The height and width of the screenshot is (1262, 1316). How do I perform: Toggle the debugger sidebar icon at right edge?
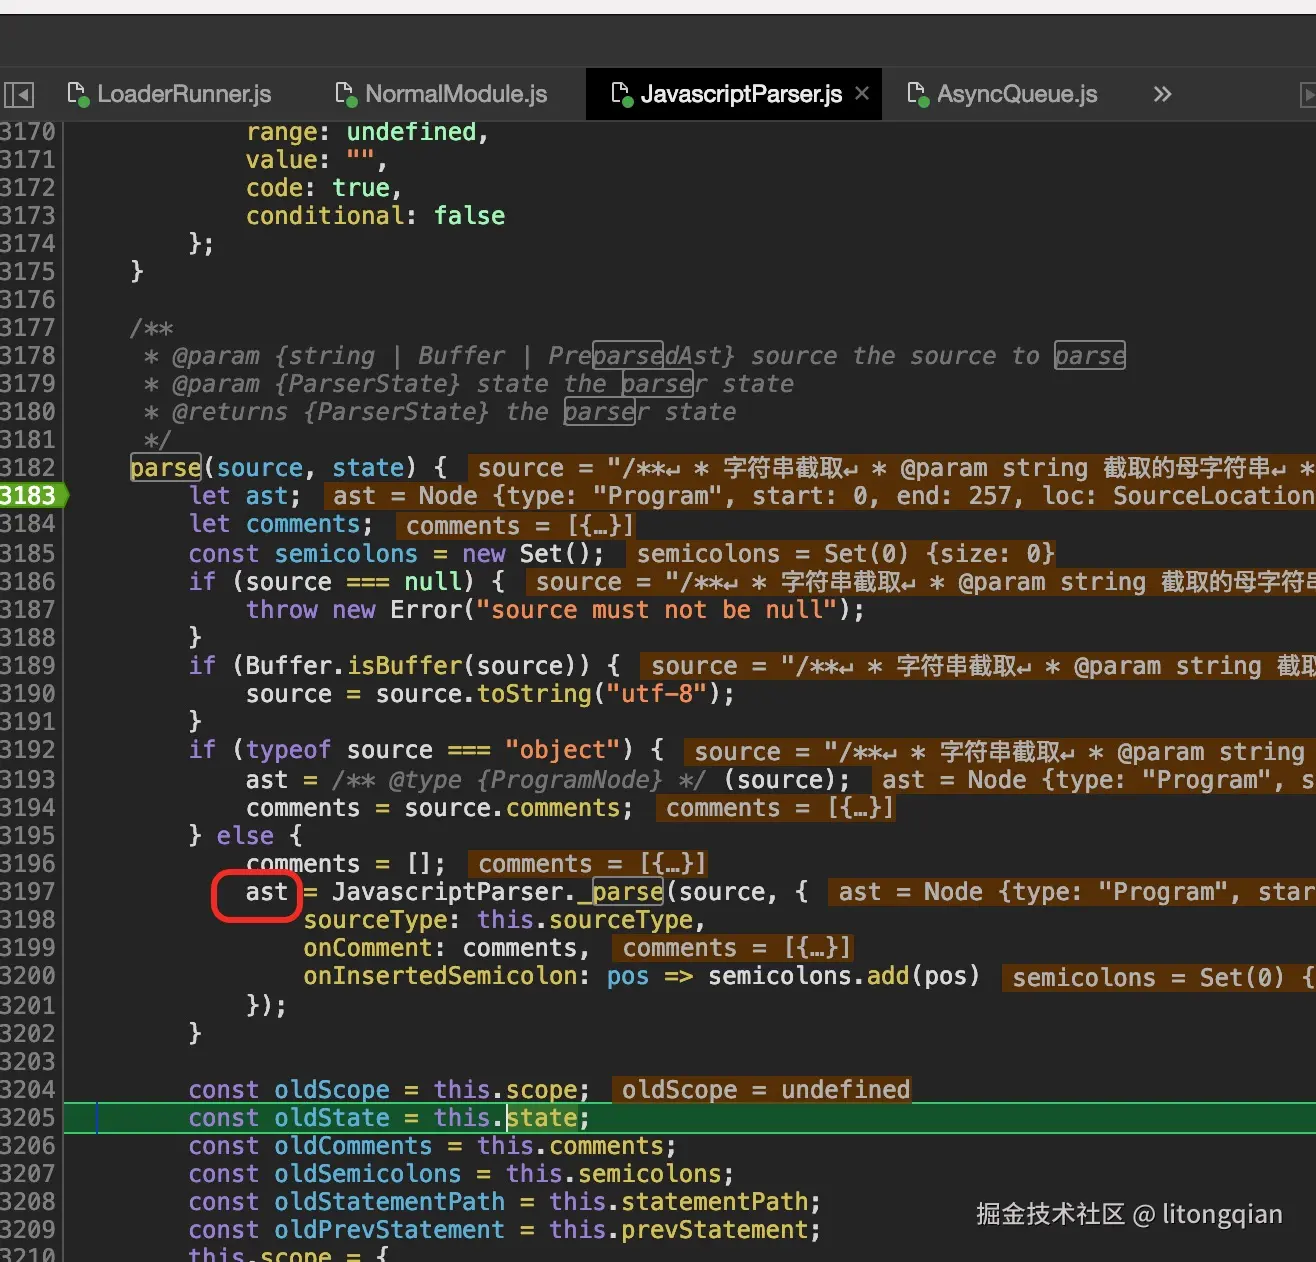pos(1306,95)
